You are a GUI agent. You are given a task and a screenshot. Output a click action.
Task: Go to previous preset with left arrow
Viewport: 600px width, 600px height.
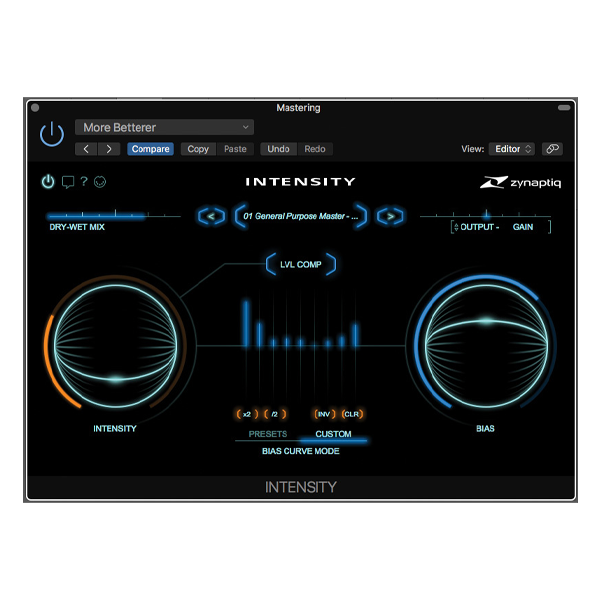tap(86, 149)
